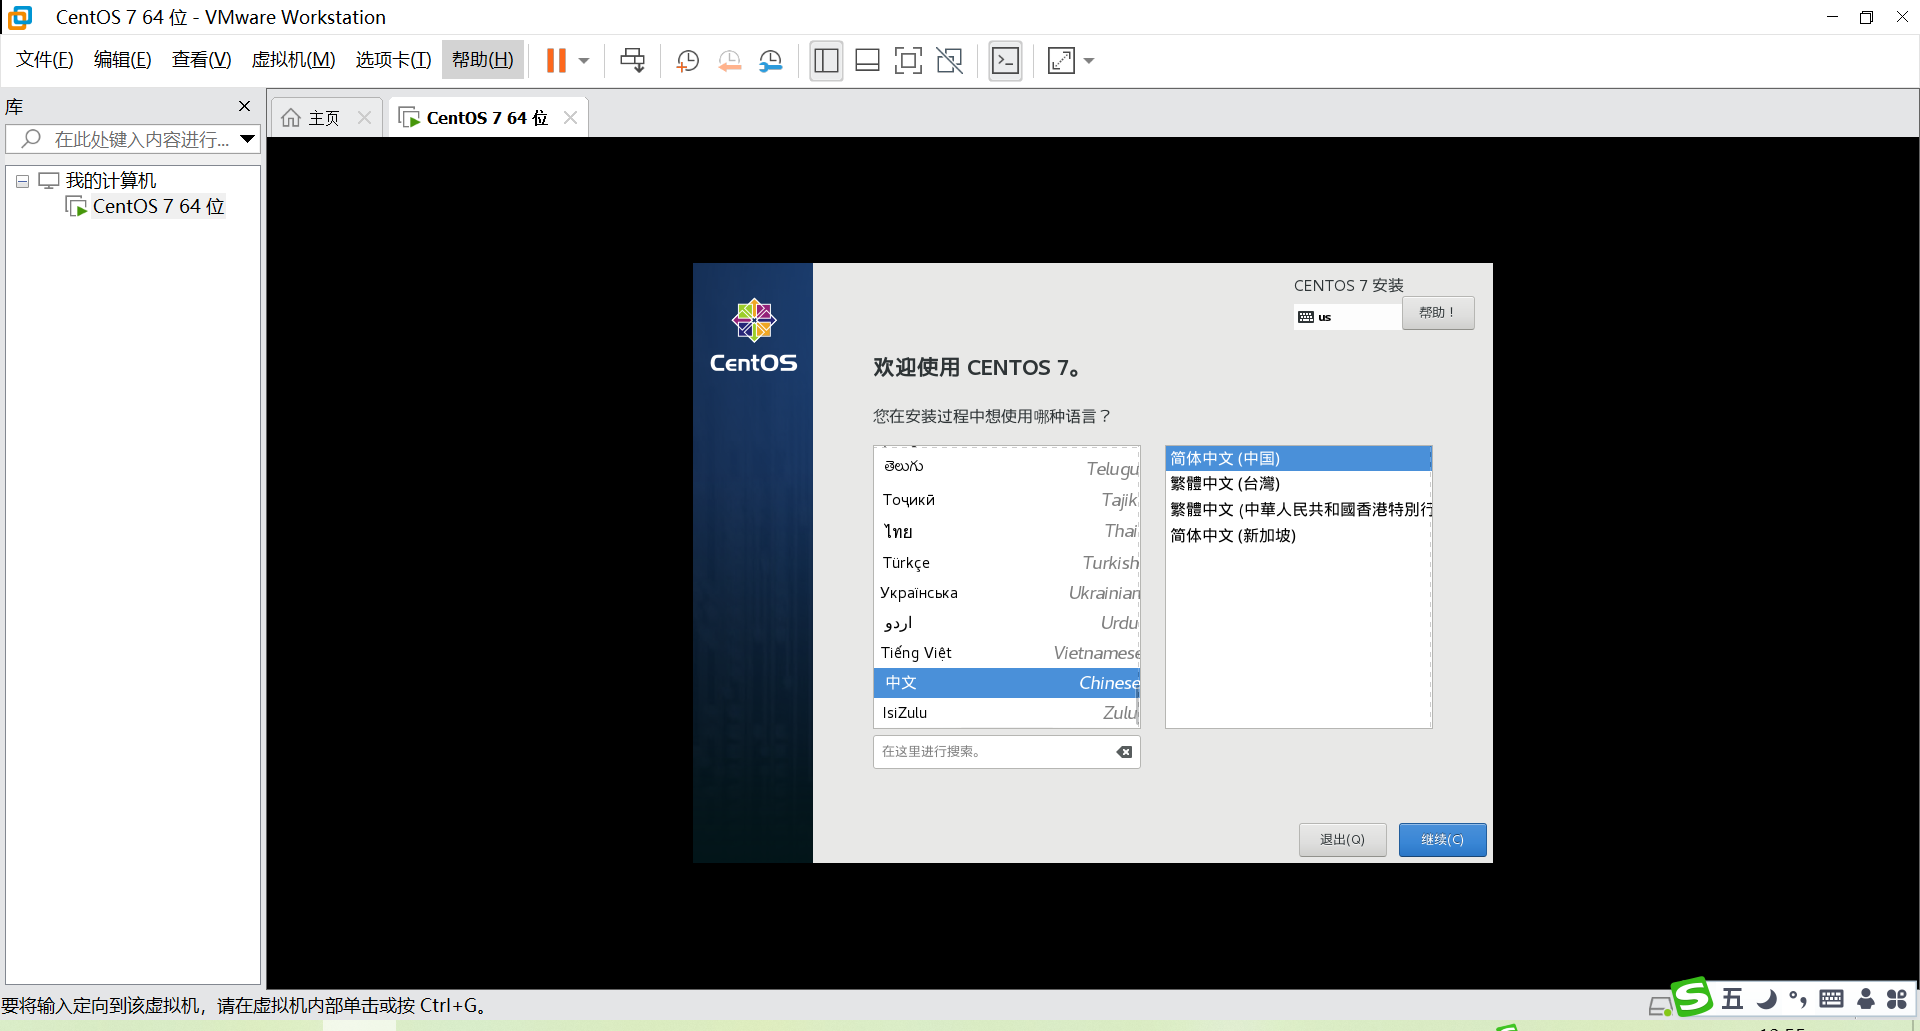Choose 简体中文 (新加坡) locale
The width and height of the screenshot is (1920, 1031).
[1299, 536]
